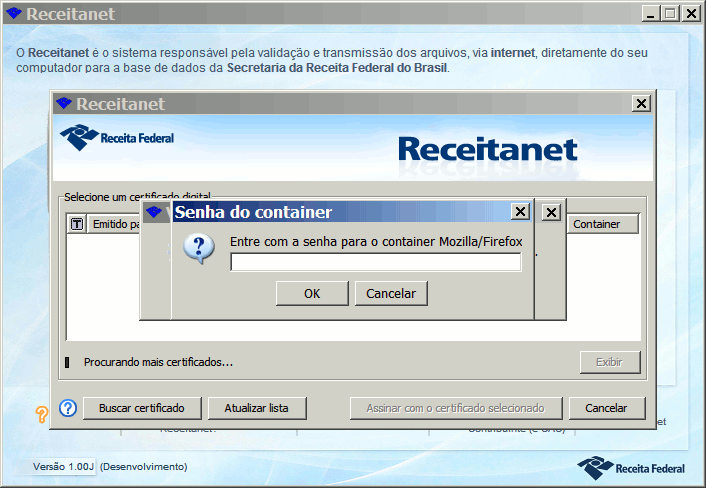Click Cancelar in the certificate selection window
Viewport: 706px width, 488px height.
[606, 408]
